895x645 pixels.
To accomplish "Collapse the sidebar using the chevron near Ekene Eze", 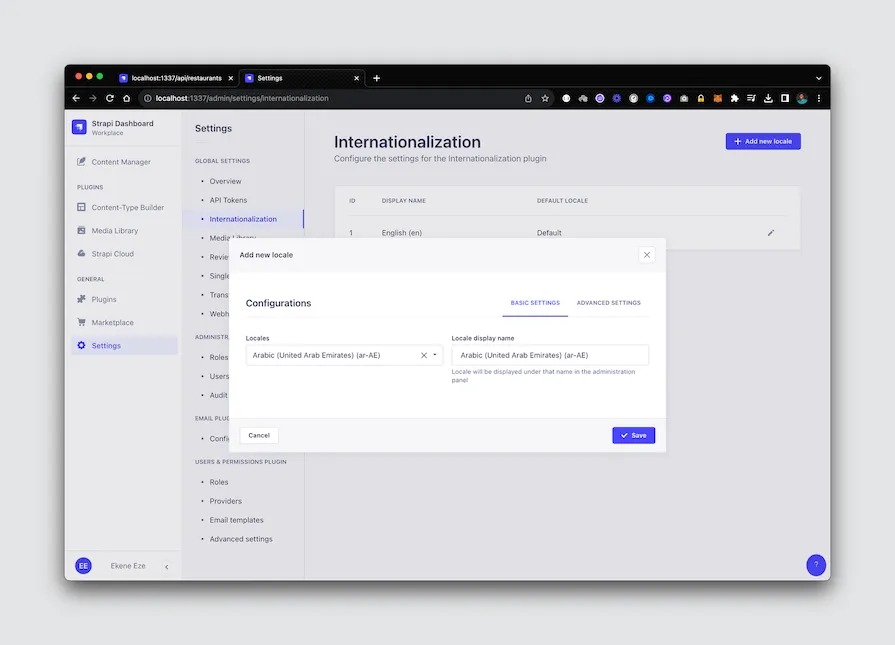I will click(x=166, y=565).
